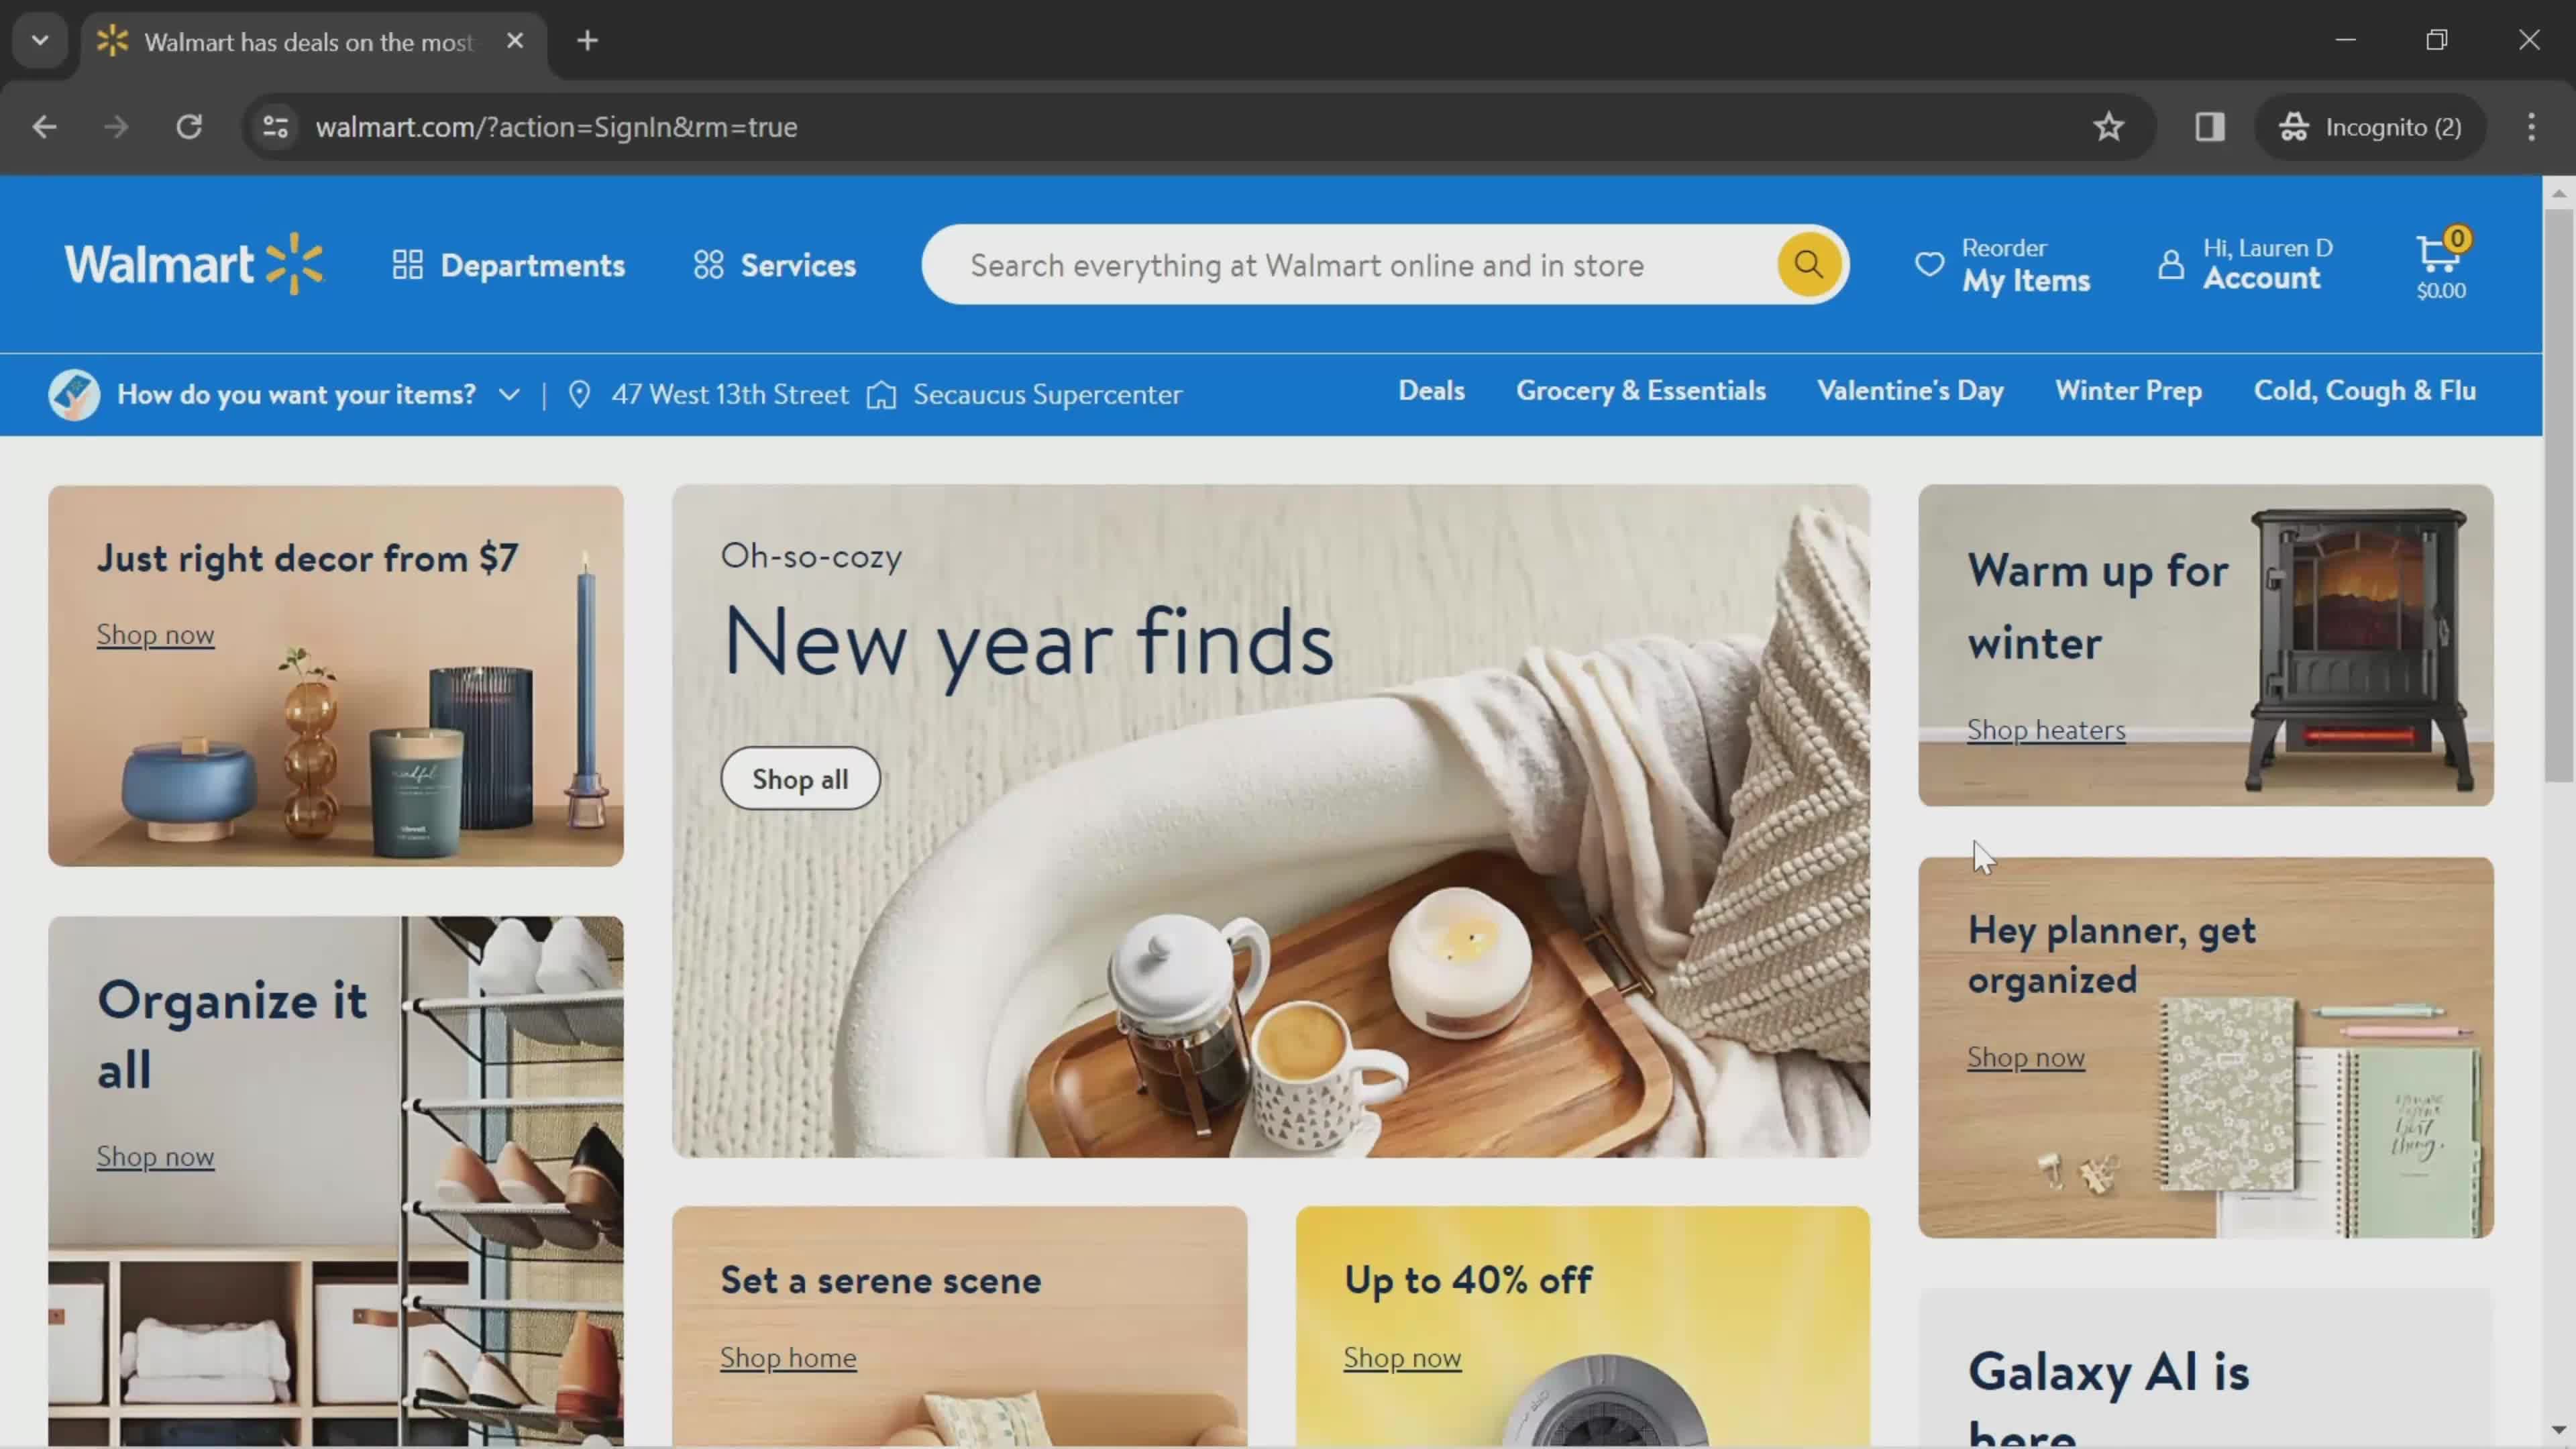Open Valentine's Day tab
Viewport: 2576px width, 1449px height.
point(1910,391)
